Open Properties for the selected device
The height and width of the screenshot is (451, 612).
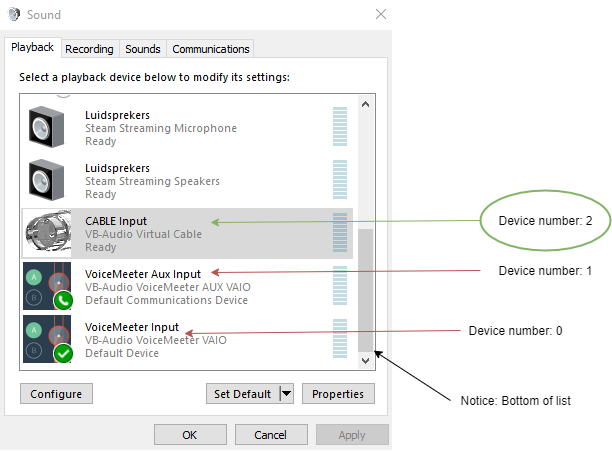[338, 394]
